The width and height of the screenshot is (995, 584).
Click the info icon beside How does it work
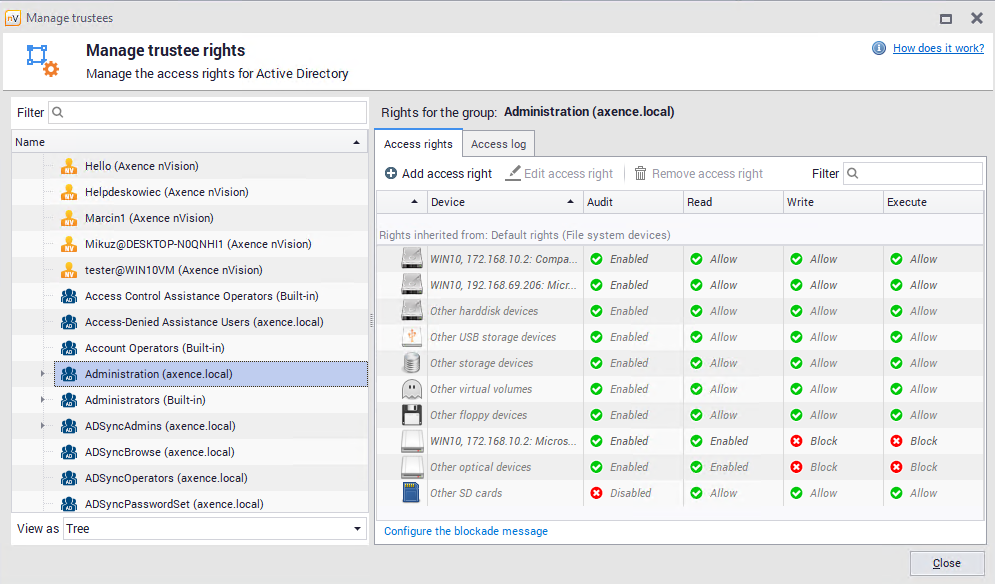879,48
